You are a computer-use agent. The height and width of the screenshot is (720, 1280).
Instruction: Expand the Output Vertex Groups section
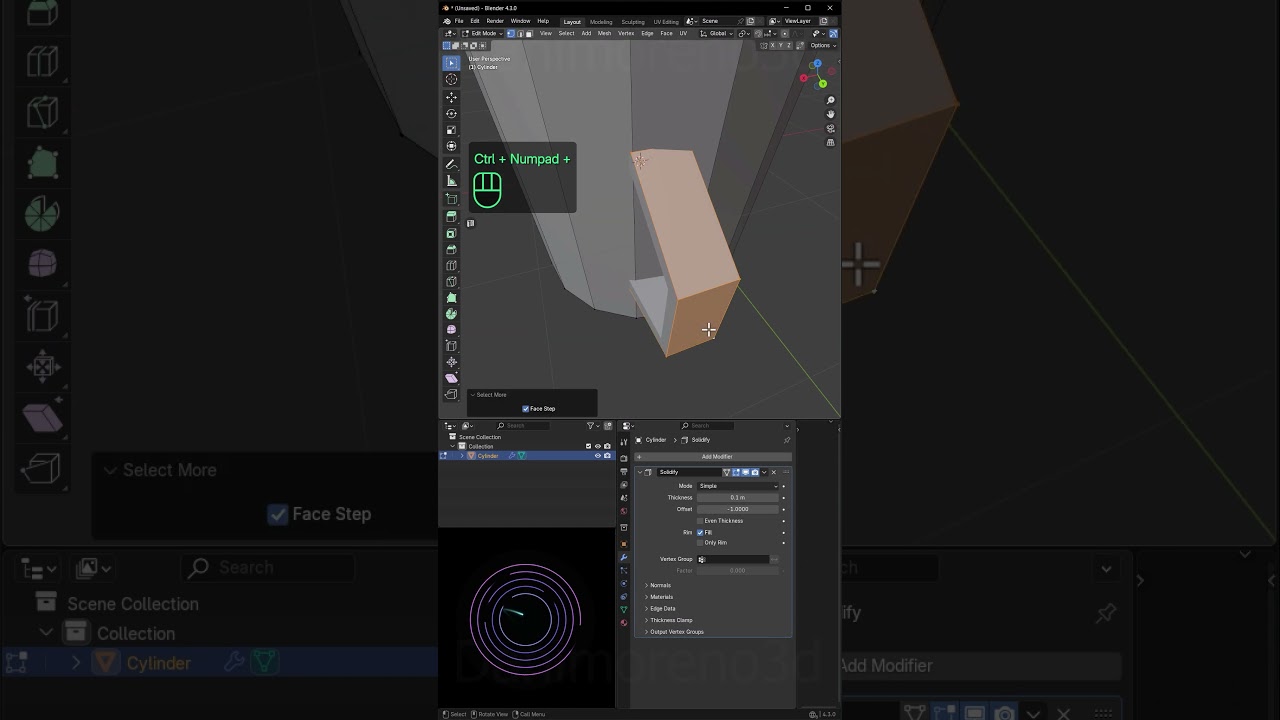pyautogui.click(x=676, y=632)
